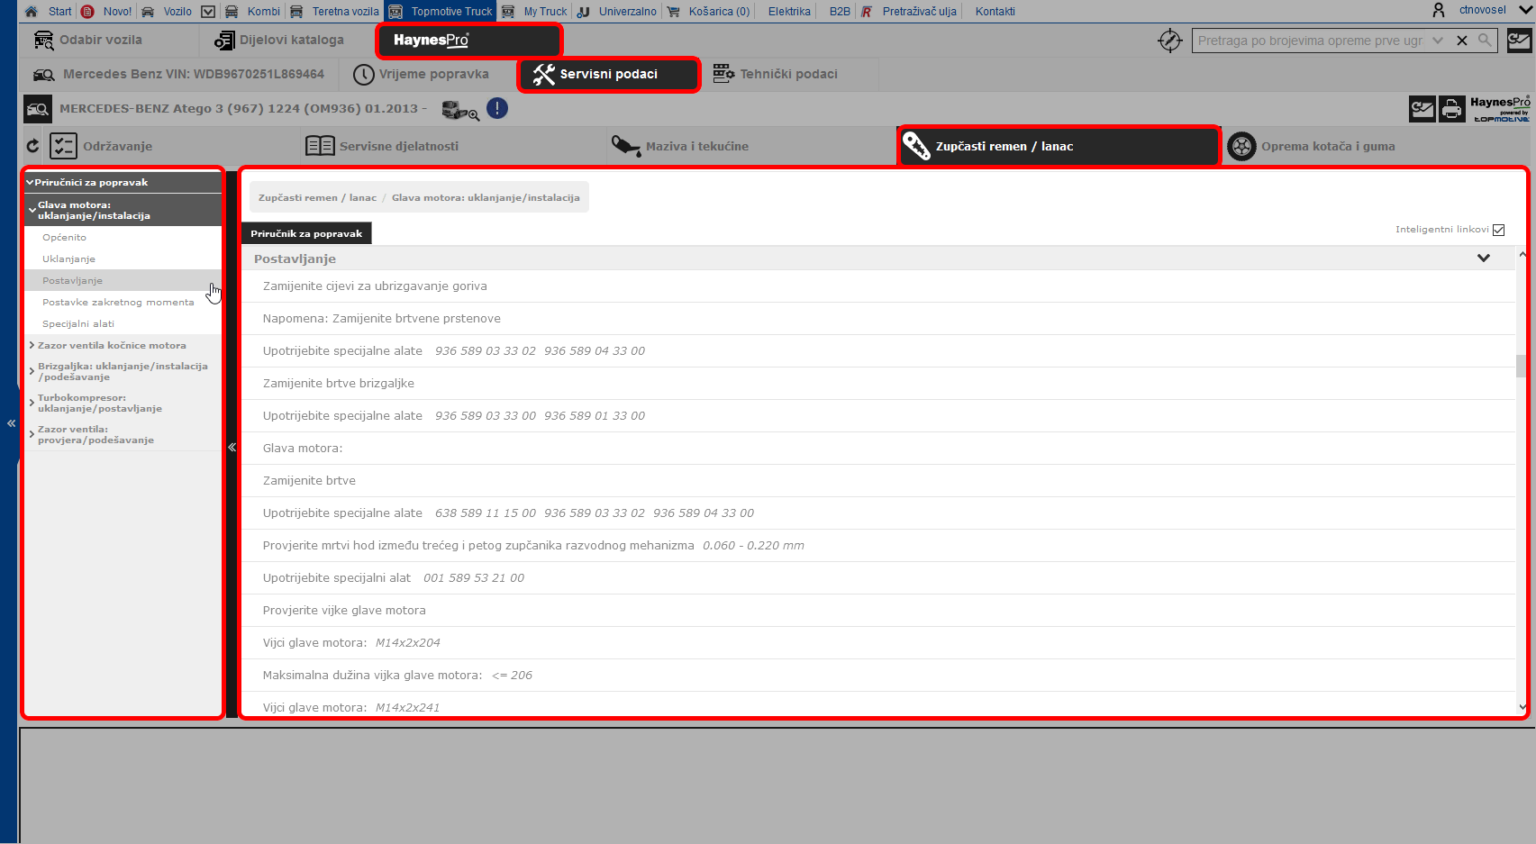Screen dimensions: 1536x844
Task: Click the send-by-mail icon near print
Action: point(1422,108)
